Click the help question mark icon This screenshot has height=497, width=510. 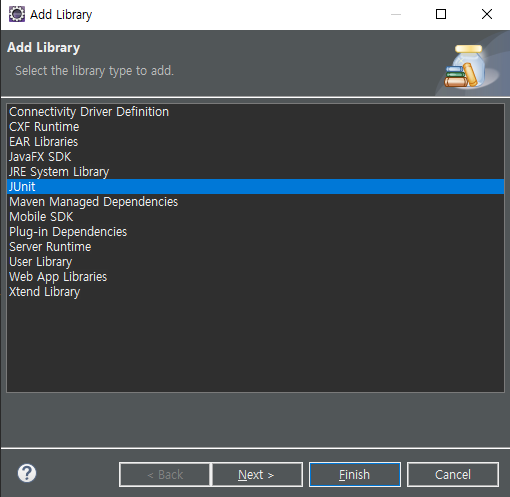27,473
